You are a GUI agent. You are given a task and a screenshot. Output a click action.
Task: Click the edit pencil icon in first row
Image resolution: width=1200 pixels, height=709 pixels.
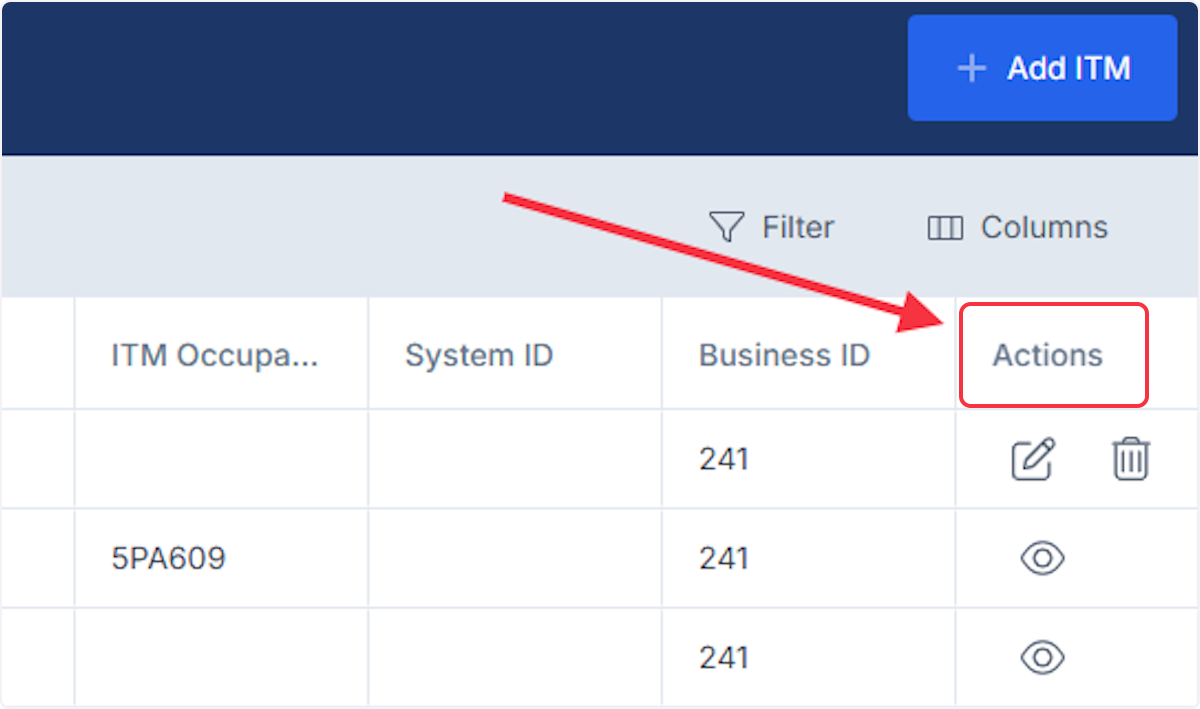tap(1033, 459)
